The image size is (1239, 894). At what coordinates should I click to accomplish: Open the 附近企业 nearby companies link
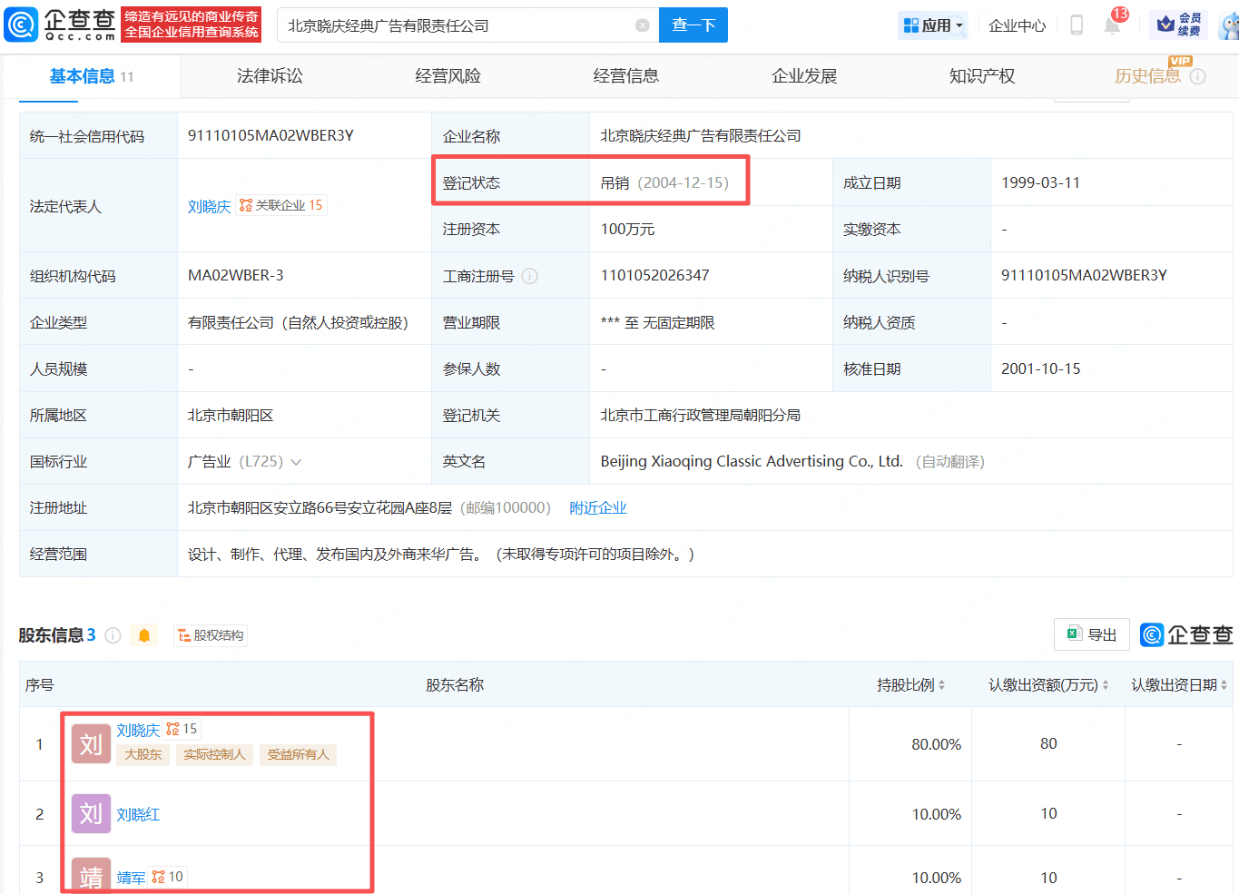click(x=598, y=507)
